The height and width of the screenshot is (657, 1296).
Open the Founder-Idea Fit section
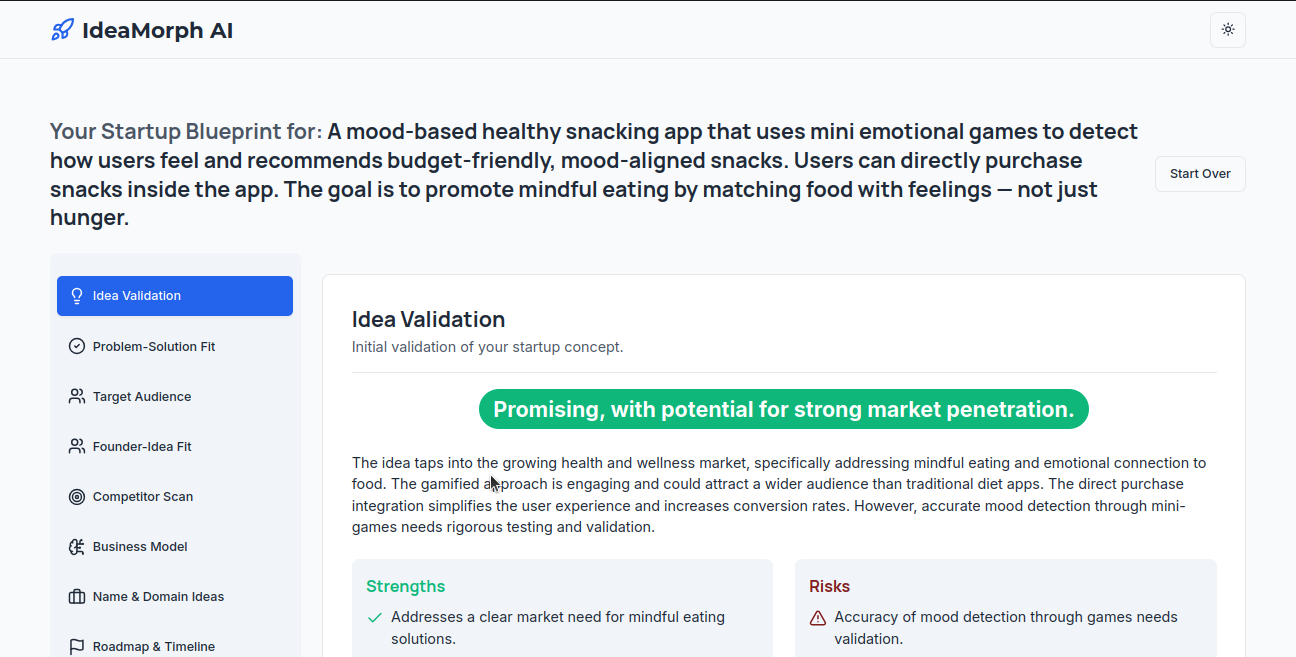pyautogui.click(x=142, y=446)
